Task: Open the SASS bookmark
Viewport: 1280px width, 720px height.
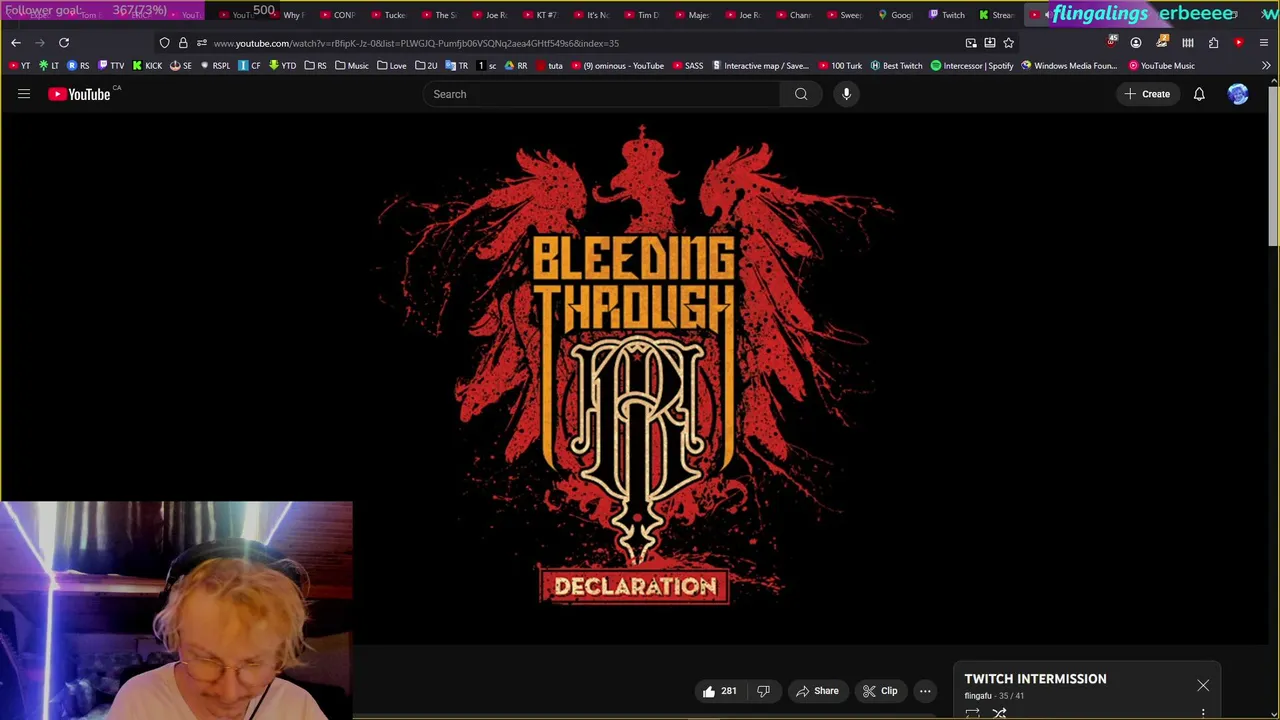Action: 687,66
